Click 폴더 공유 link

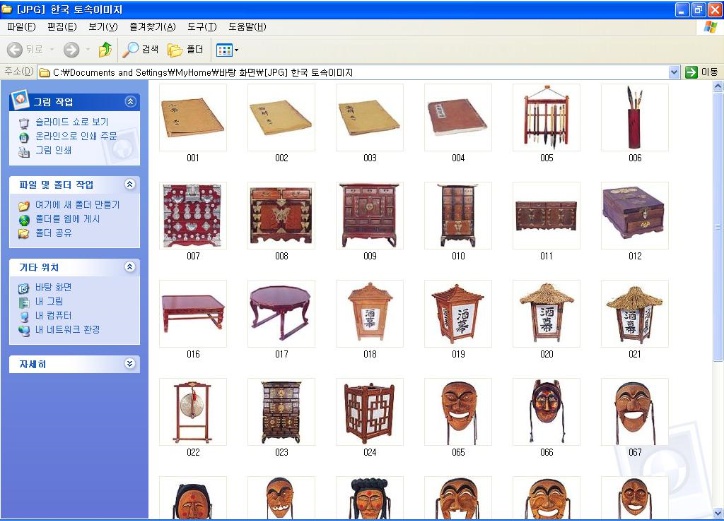tap(54, 233)
